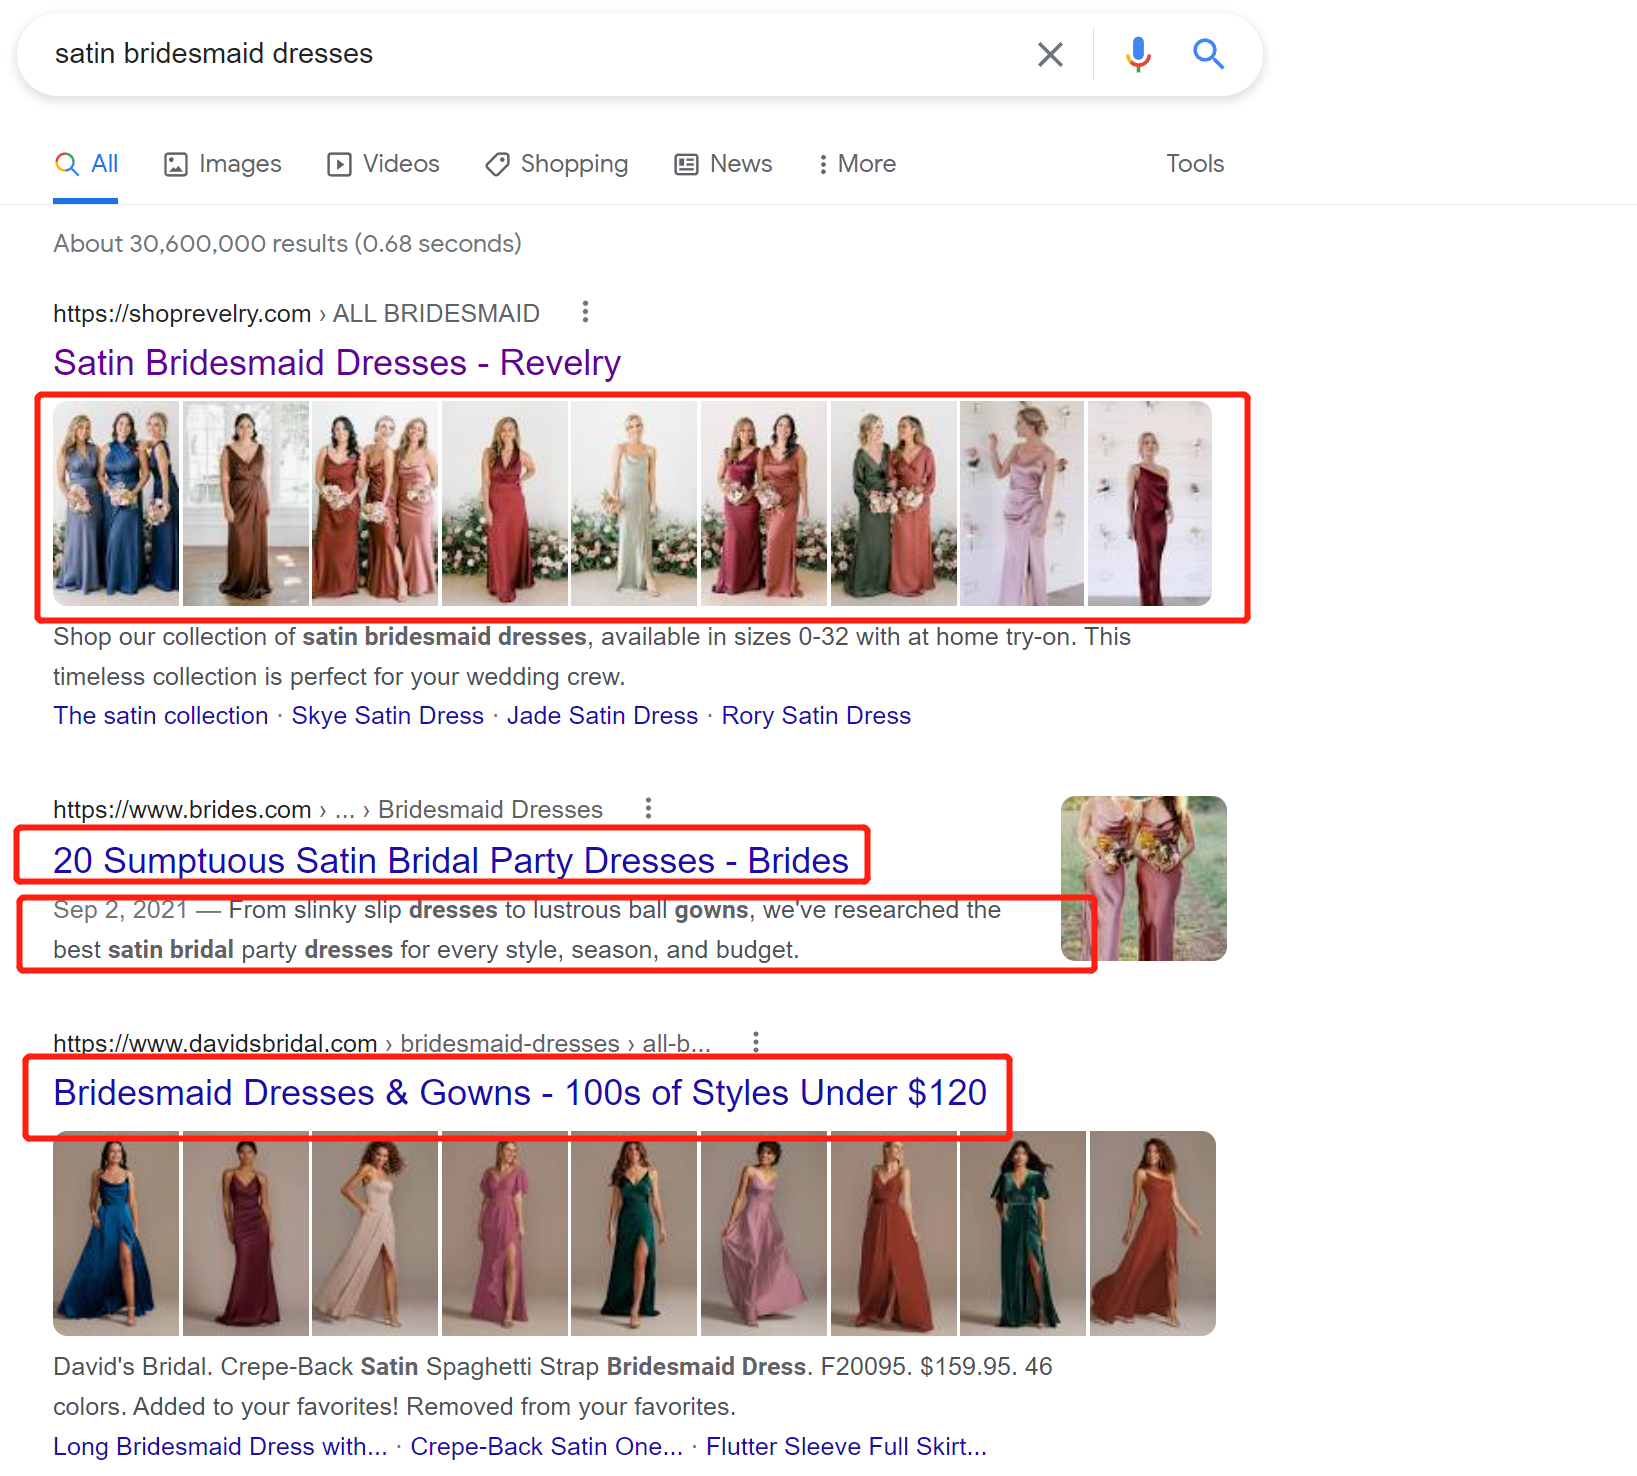Screen dimensions: 1637x1476
Task: Open the Rory Satin Dress sitelink
Action: coord(816,716)
